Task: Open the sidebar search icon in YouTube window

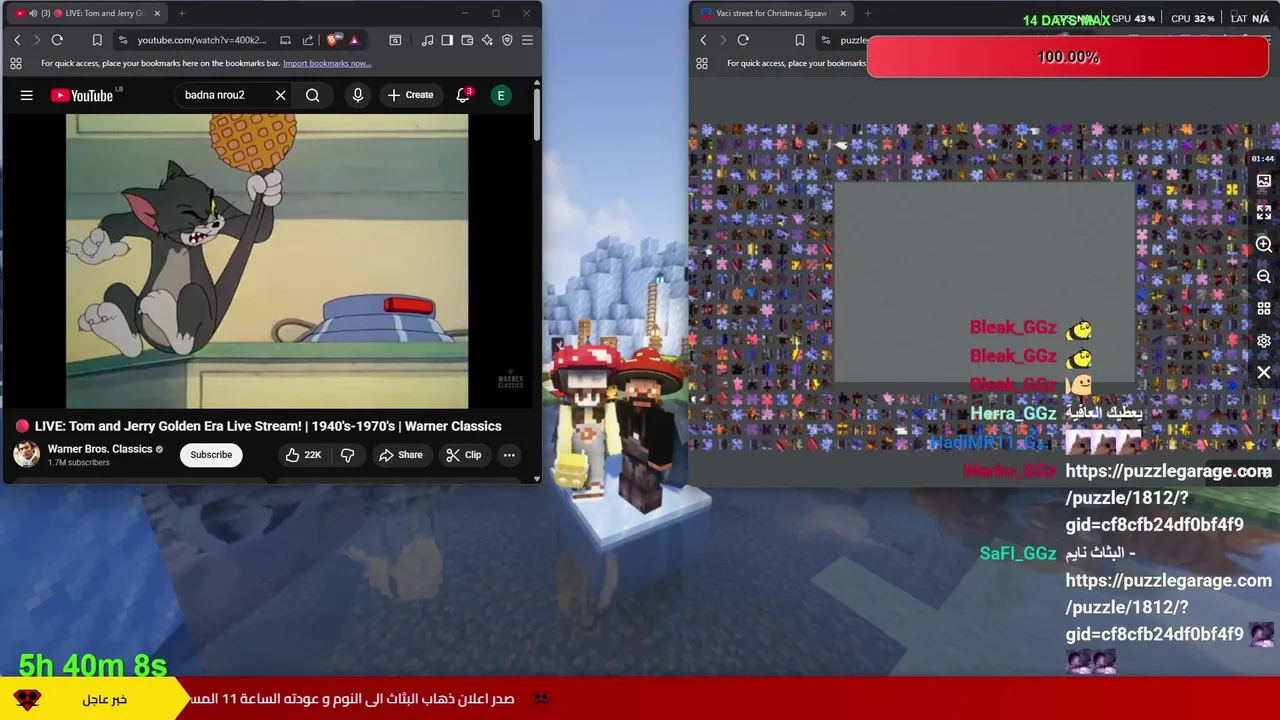Action: (395, 40)
